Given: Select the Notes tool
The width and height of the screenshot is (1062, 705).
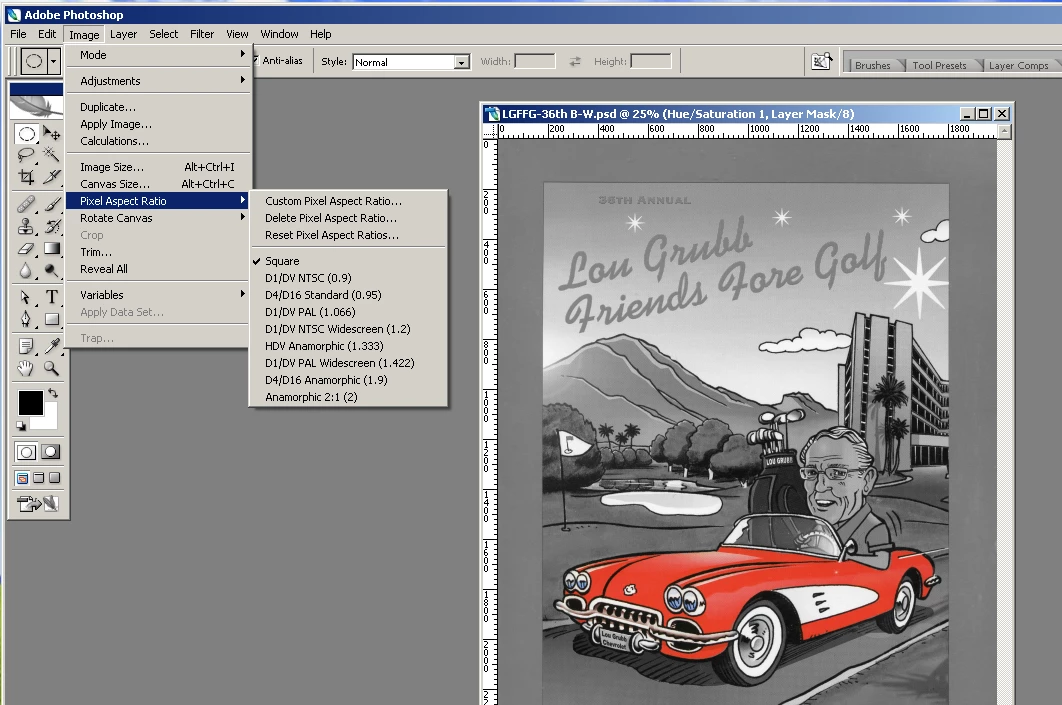Looking at the screenshot, I should point(26,346).
